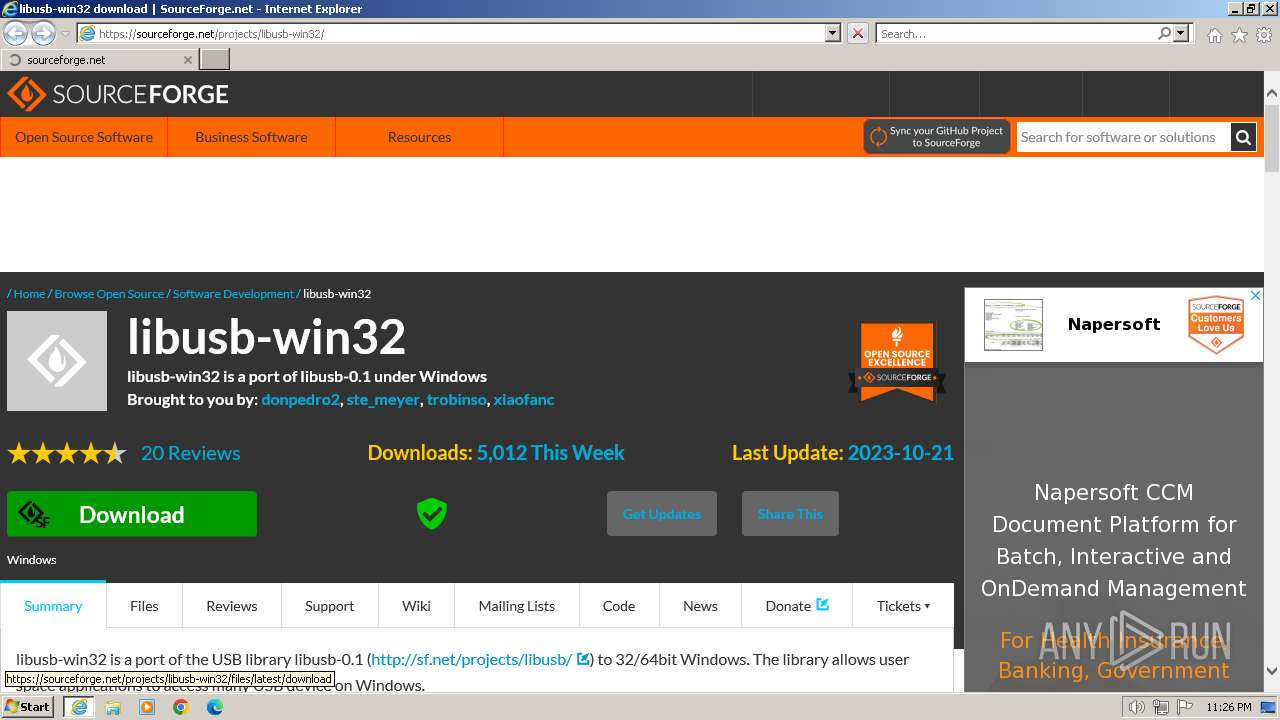Click the browser search magnifier icon
Viewport: 1280px width, 720px height.
1164,33
